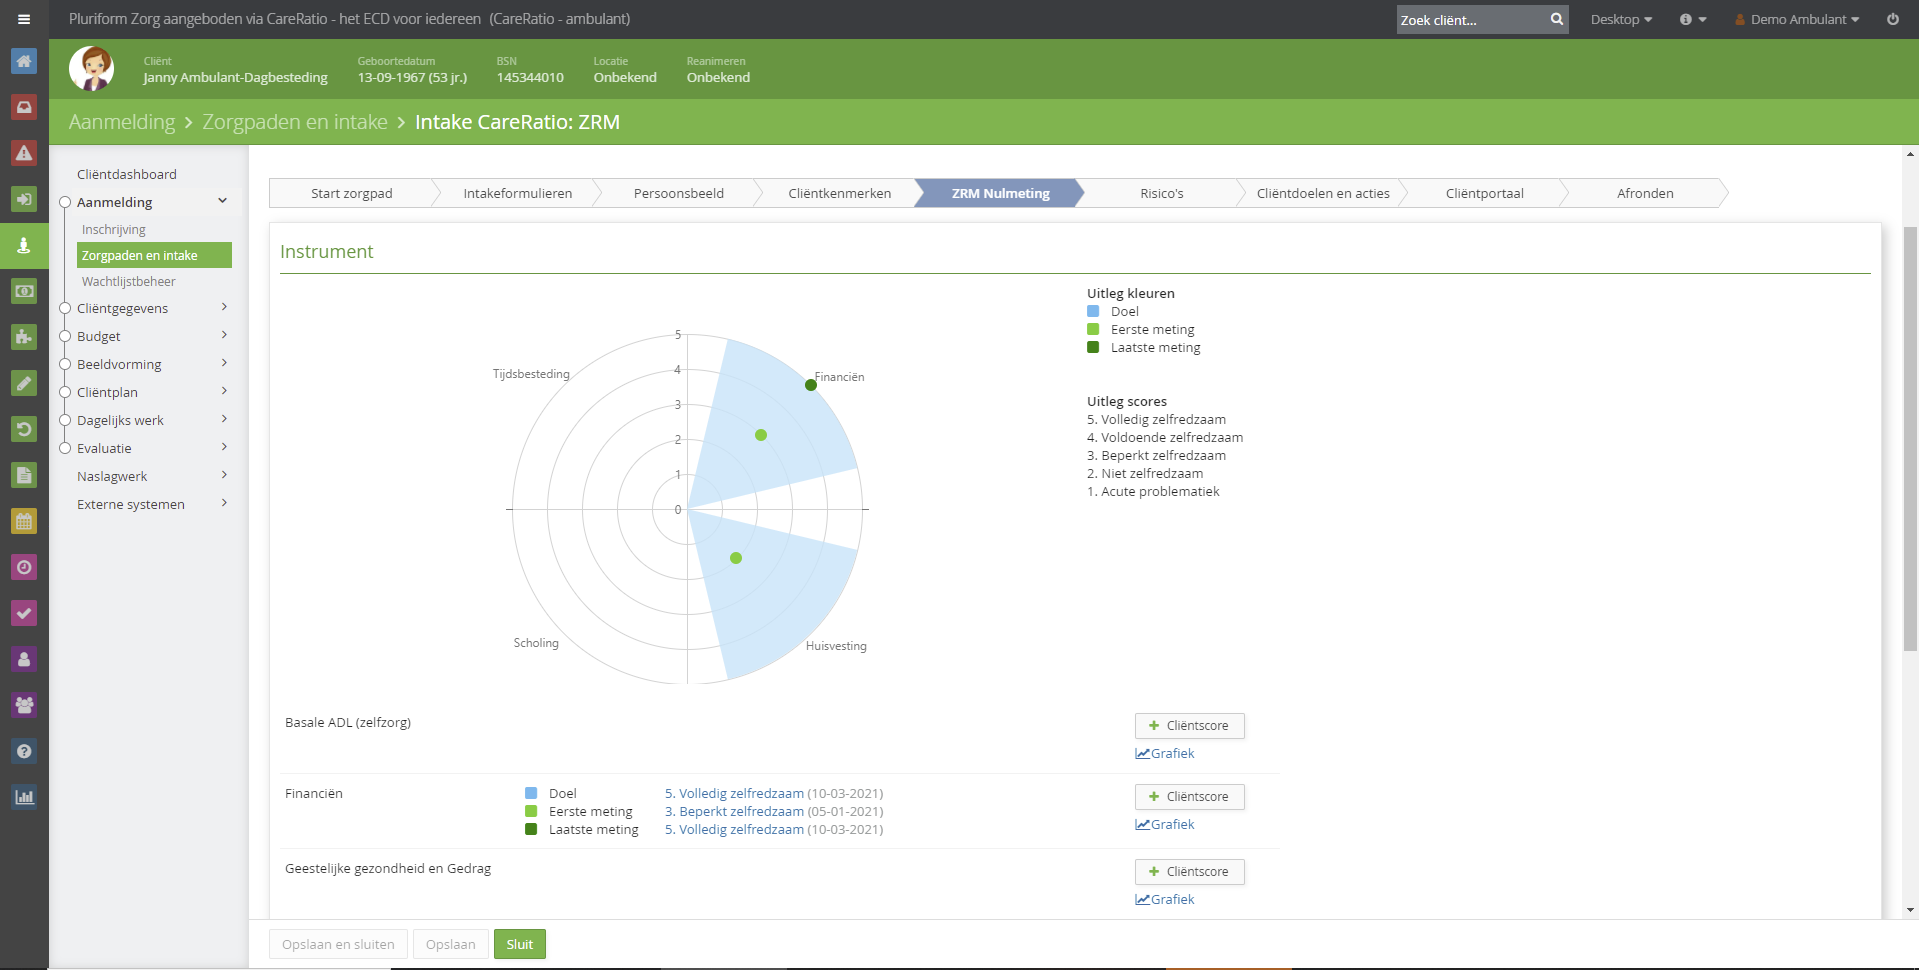
Task: Open the bar chart reports sidebar icon
Action: click(x=24, y=797)
